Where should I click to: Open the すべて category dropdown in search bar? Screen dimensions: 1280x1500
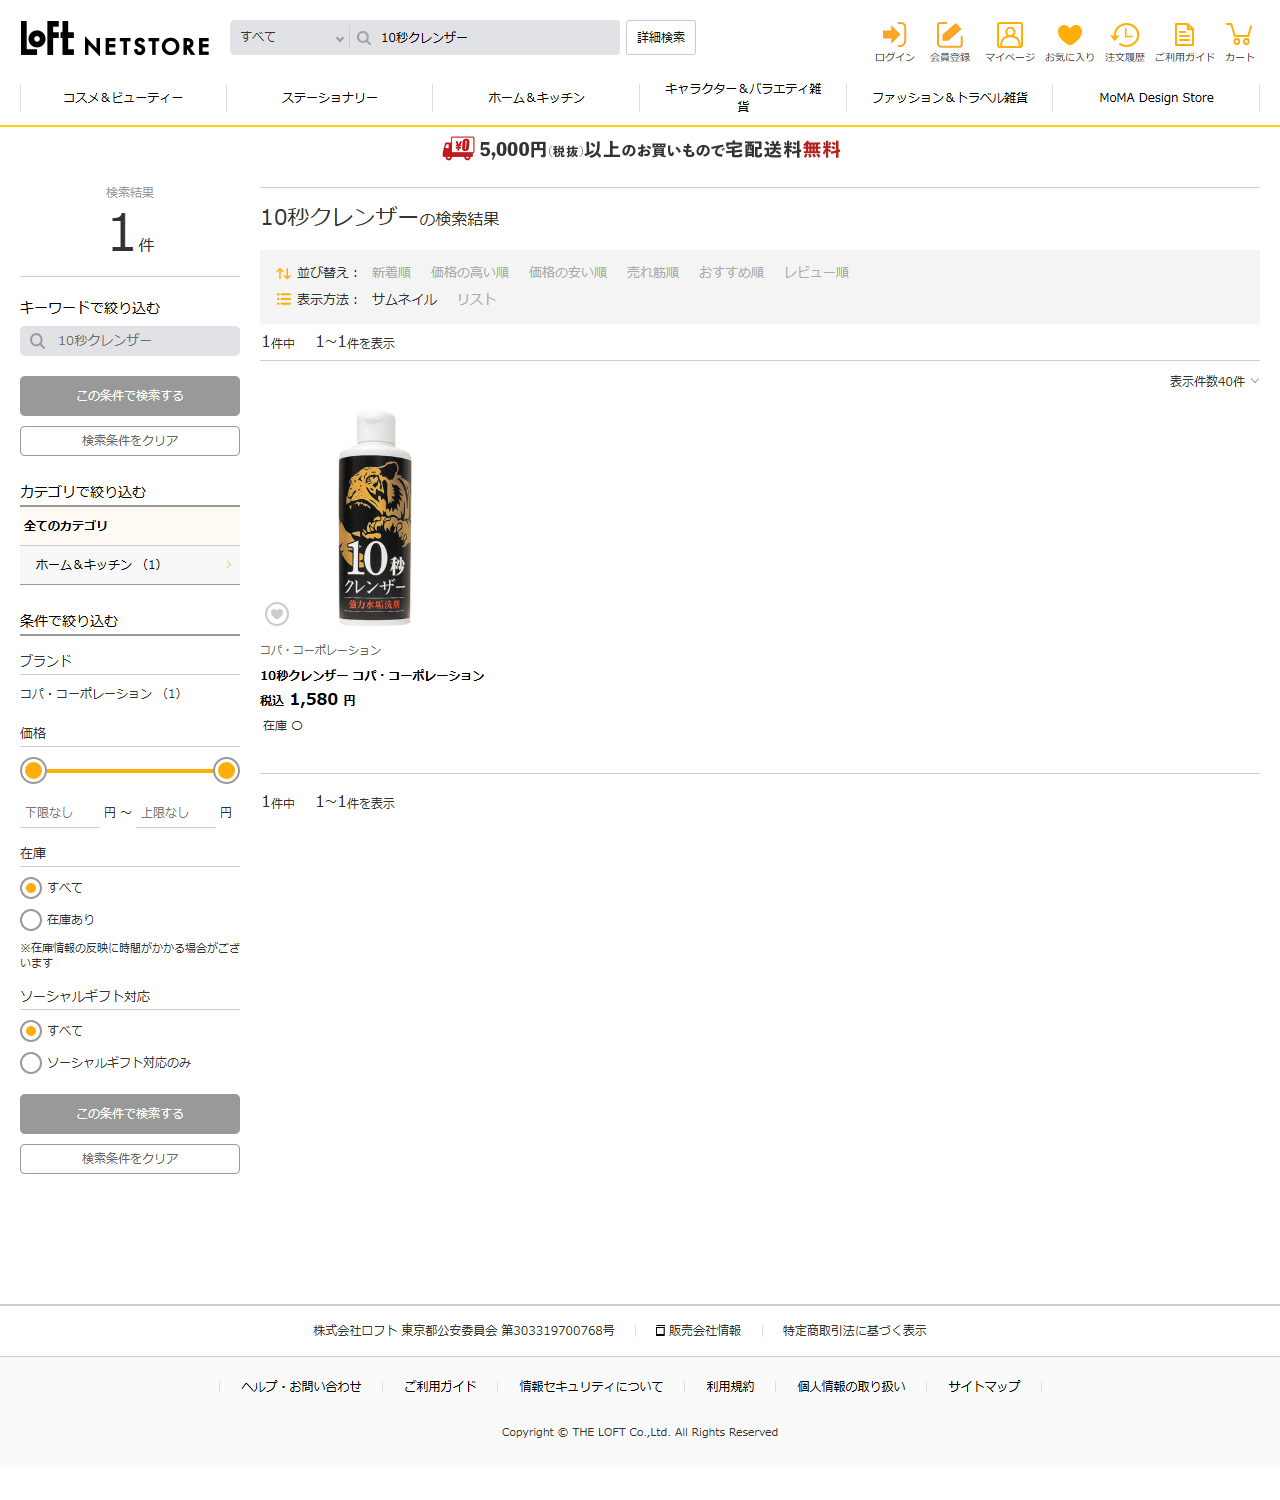point(290,38)
